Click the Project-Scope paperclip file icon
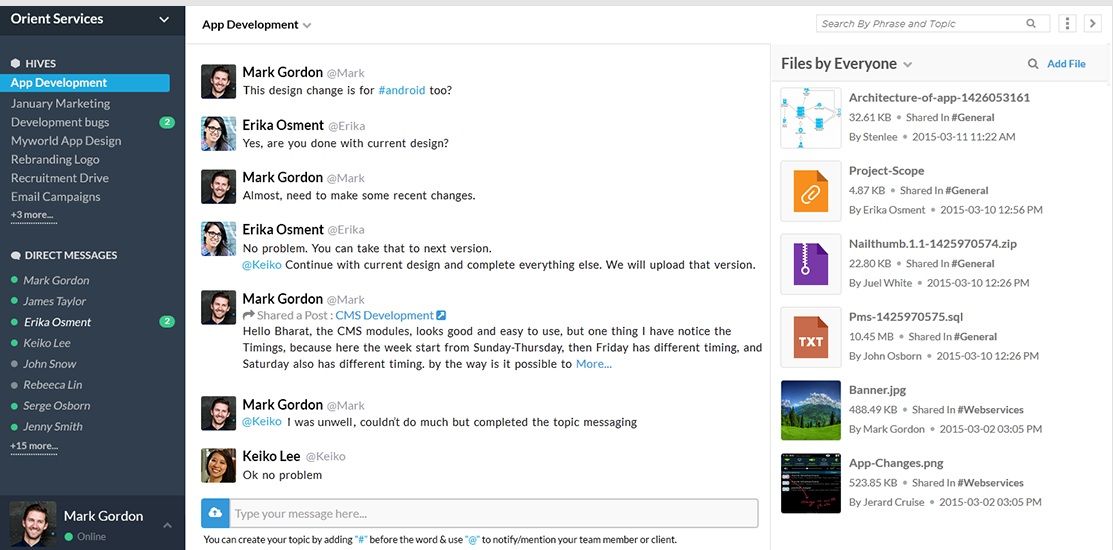 point(810,190)
